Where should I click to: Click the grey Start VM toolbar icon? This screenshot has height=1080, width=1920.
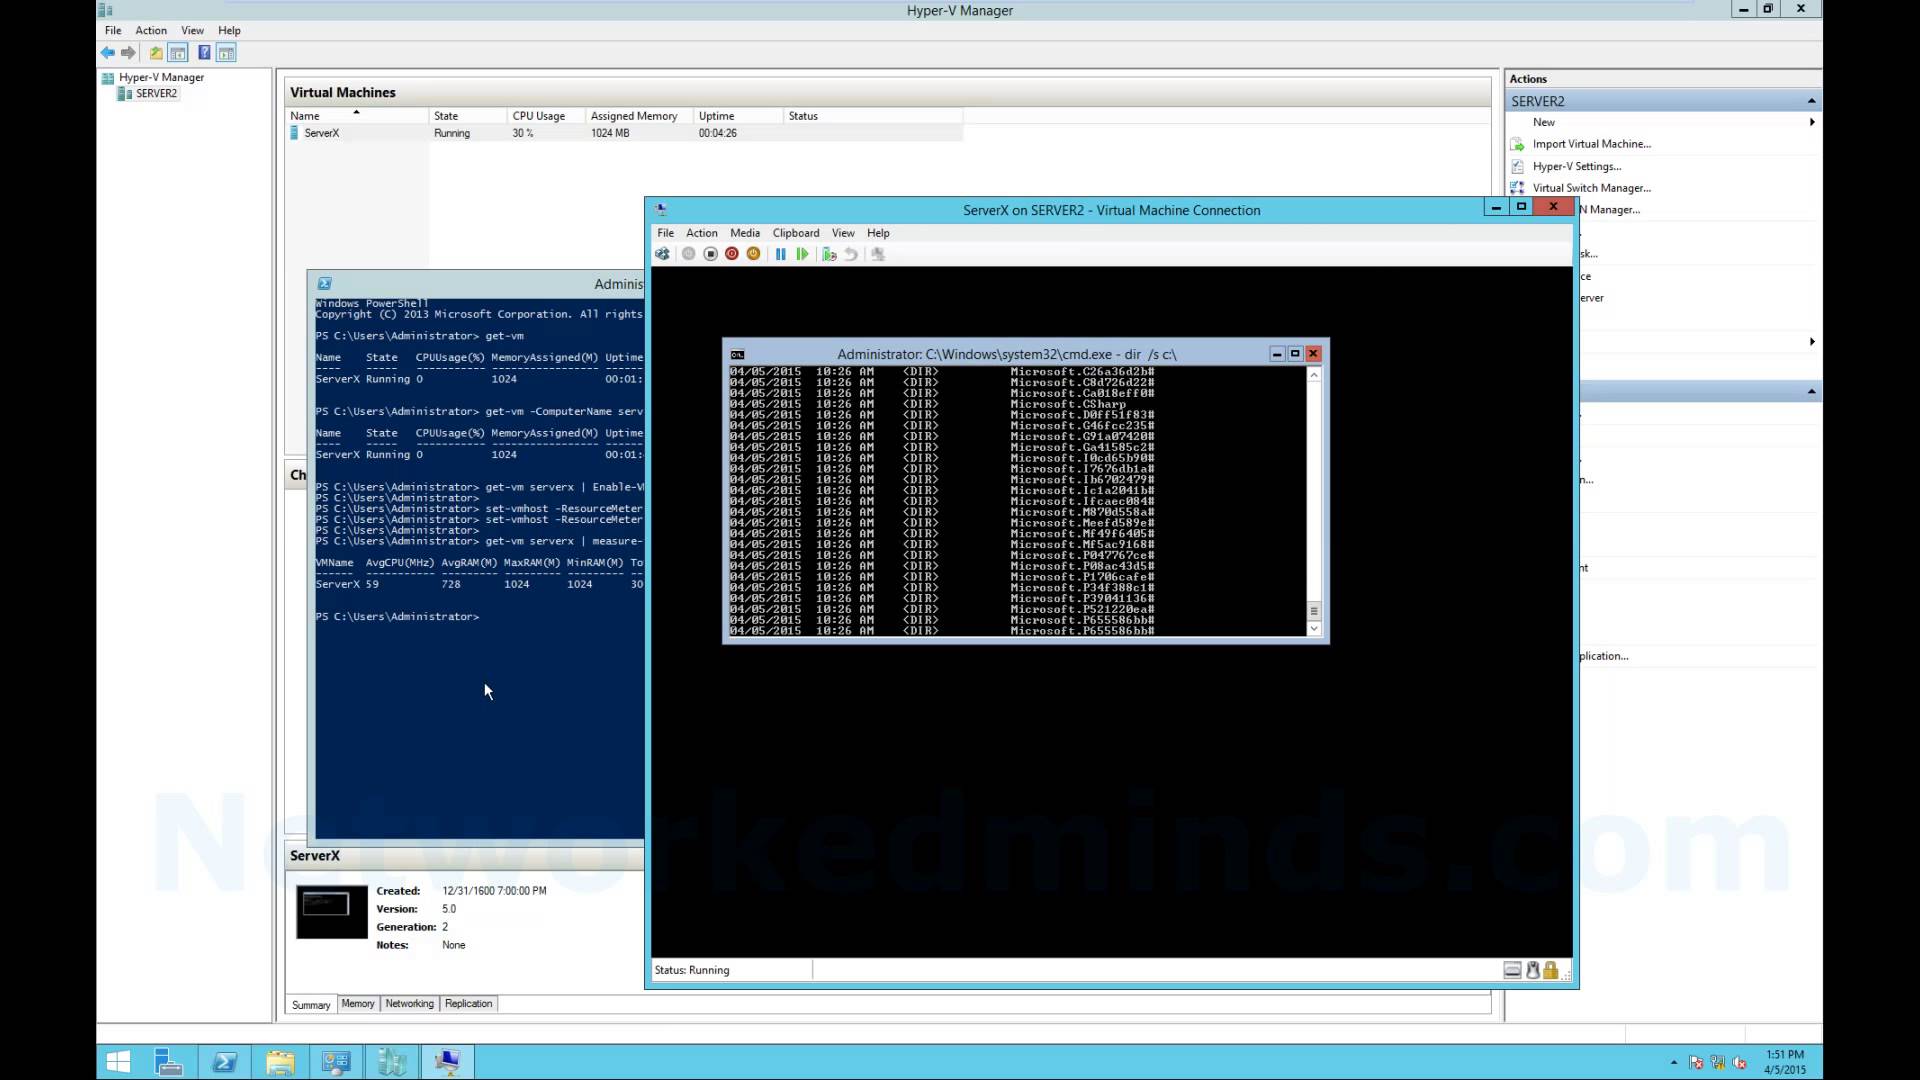(x=688, y=254)
